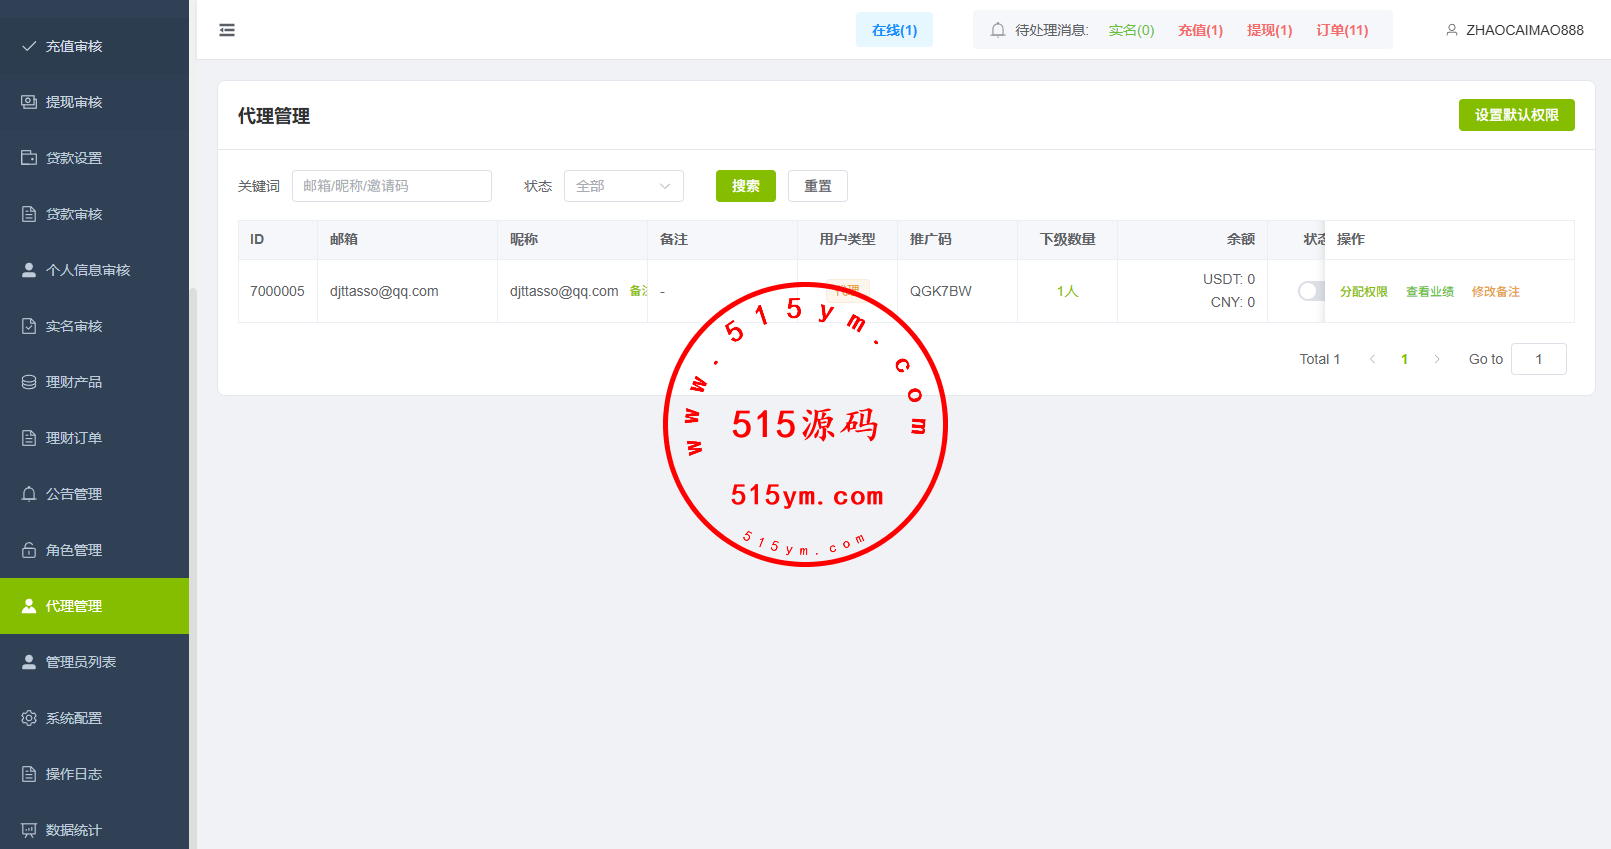Click the 理财产品 coins icon in sidebar
1611x849 pixels.
tap(29, 382)
